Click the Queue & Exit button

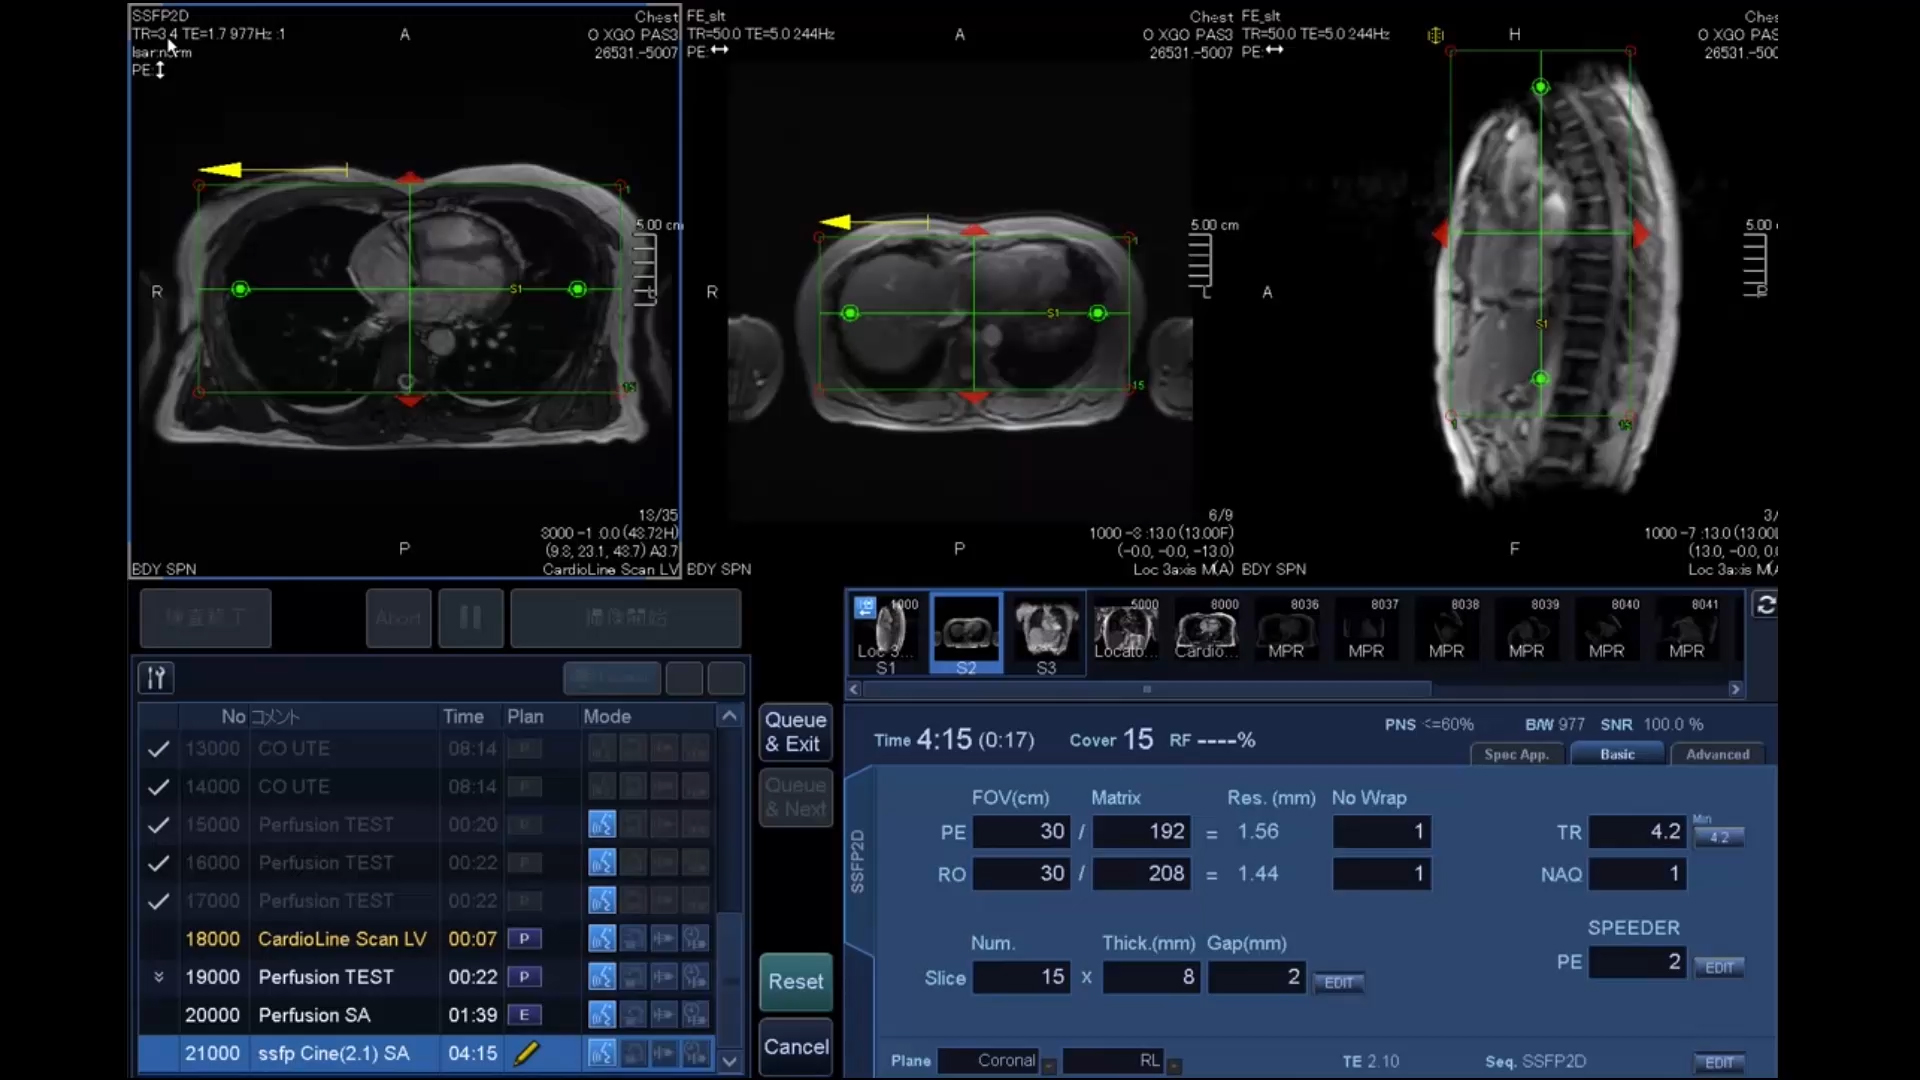pos(795,732)
